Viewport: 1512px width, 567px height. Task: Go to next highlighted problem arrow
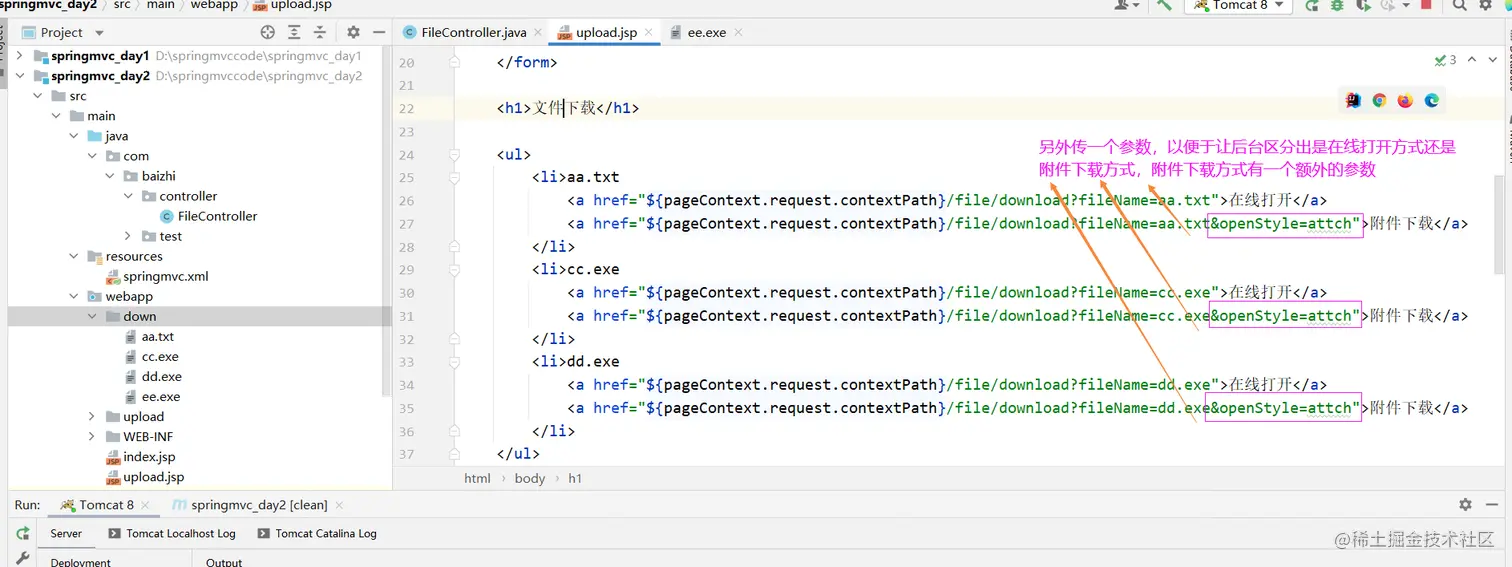click(x=1494, y=60)
